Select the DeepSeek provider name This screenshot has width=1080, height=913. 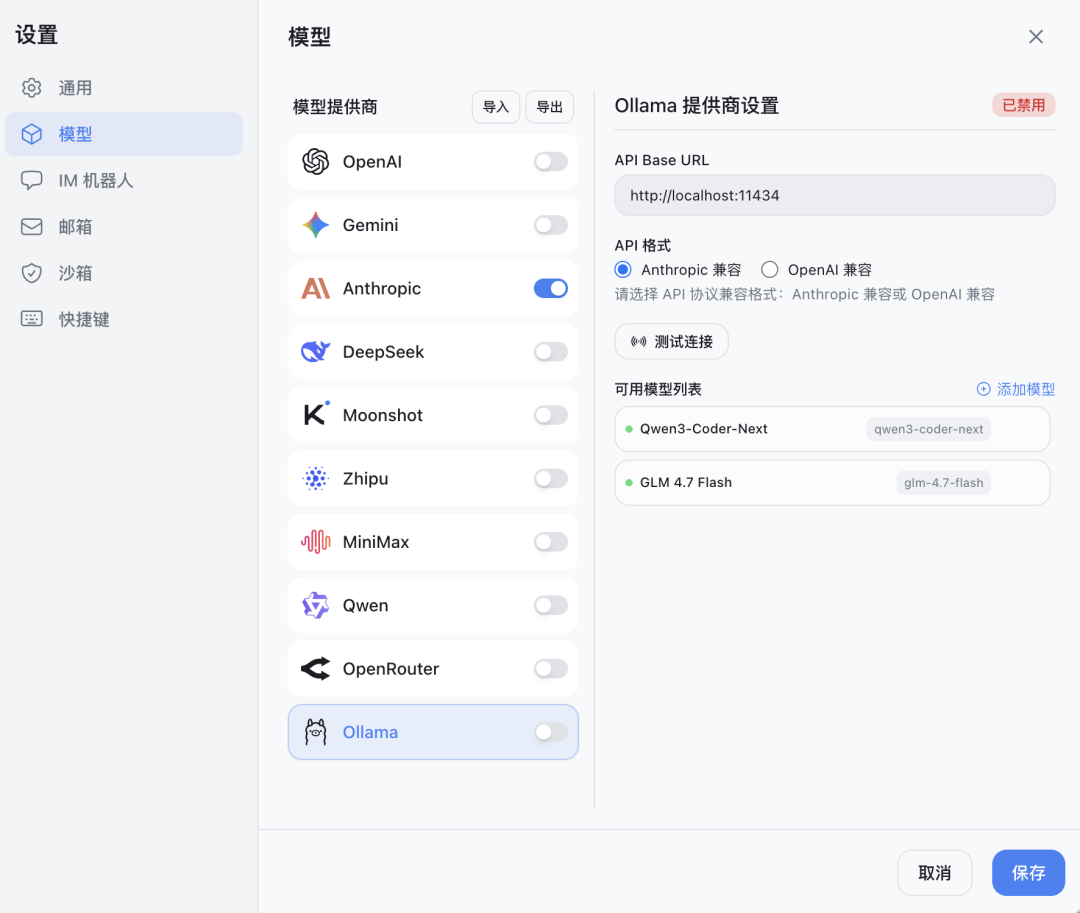tap(383, 352)
